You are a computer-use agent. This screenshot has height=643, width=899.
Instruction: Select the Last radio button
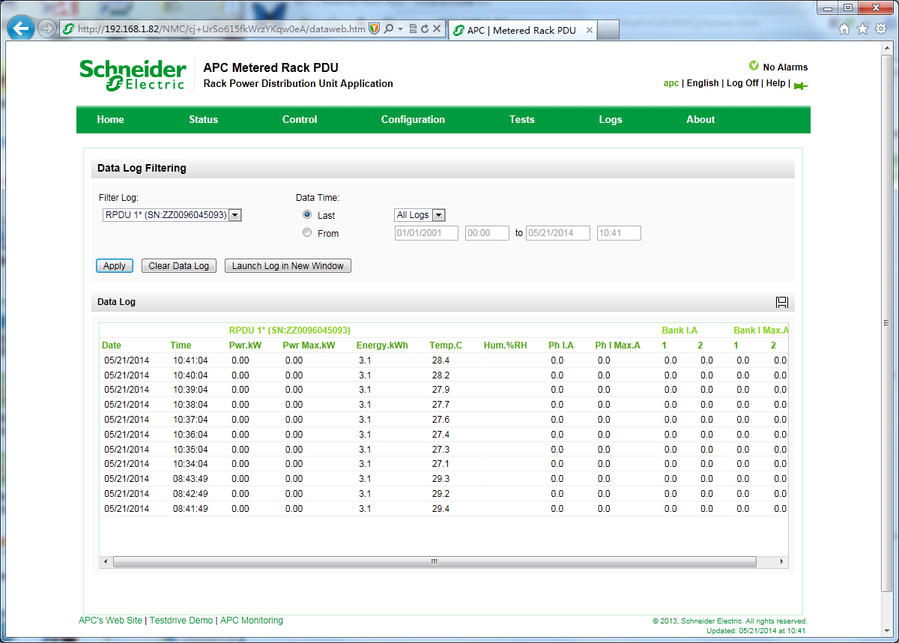307,215
